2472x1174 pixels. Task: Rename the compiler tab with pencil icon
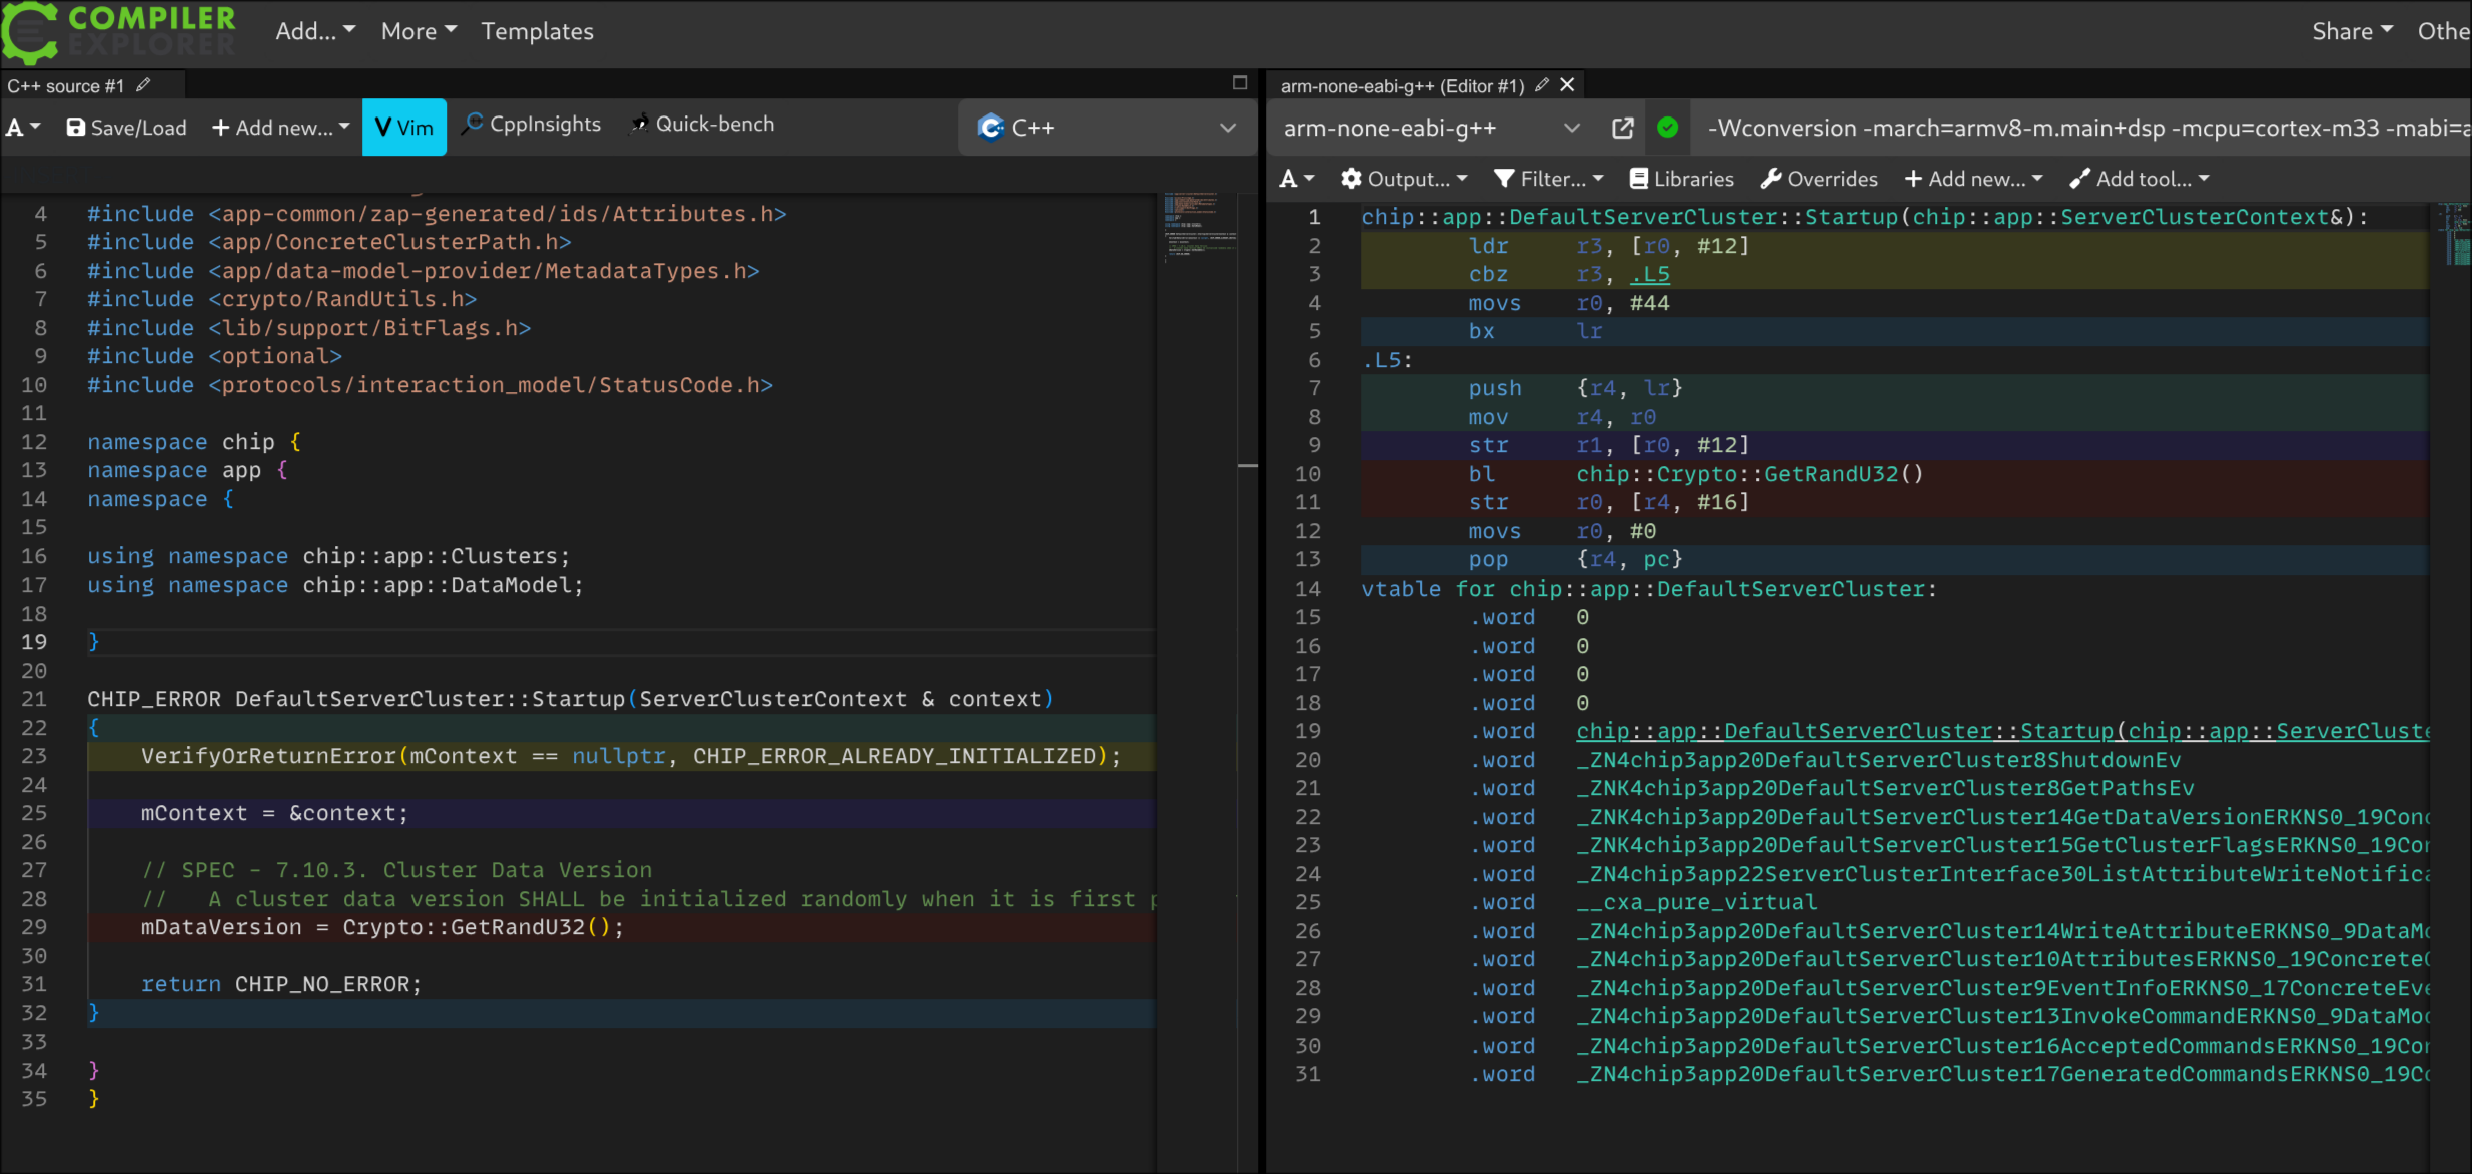click(1542, 85)
